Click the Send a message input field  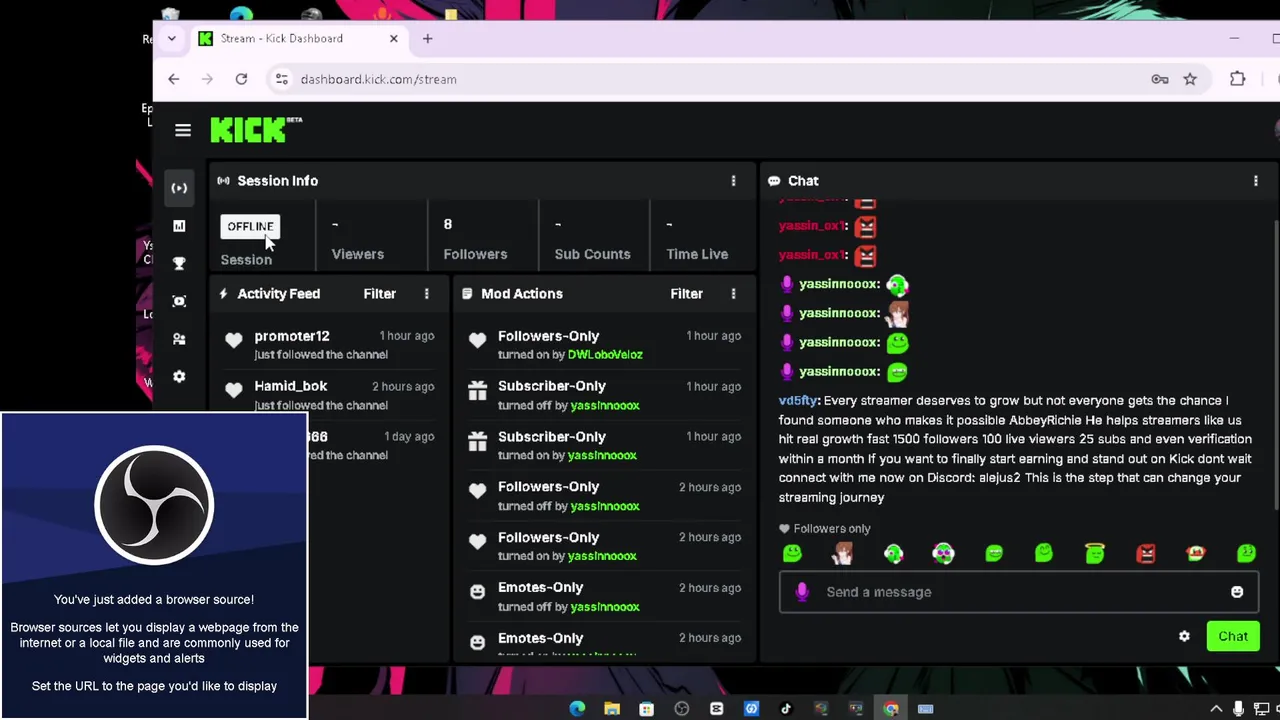pyautogui.click(x=1018, y=592)
